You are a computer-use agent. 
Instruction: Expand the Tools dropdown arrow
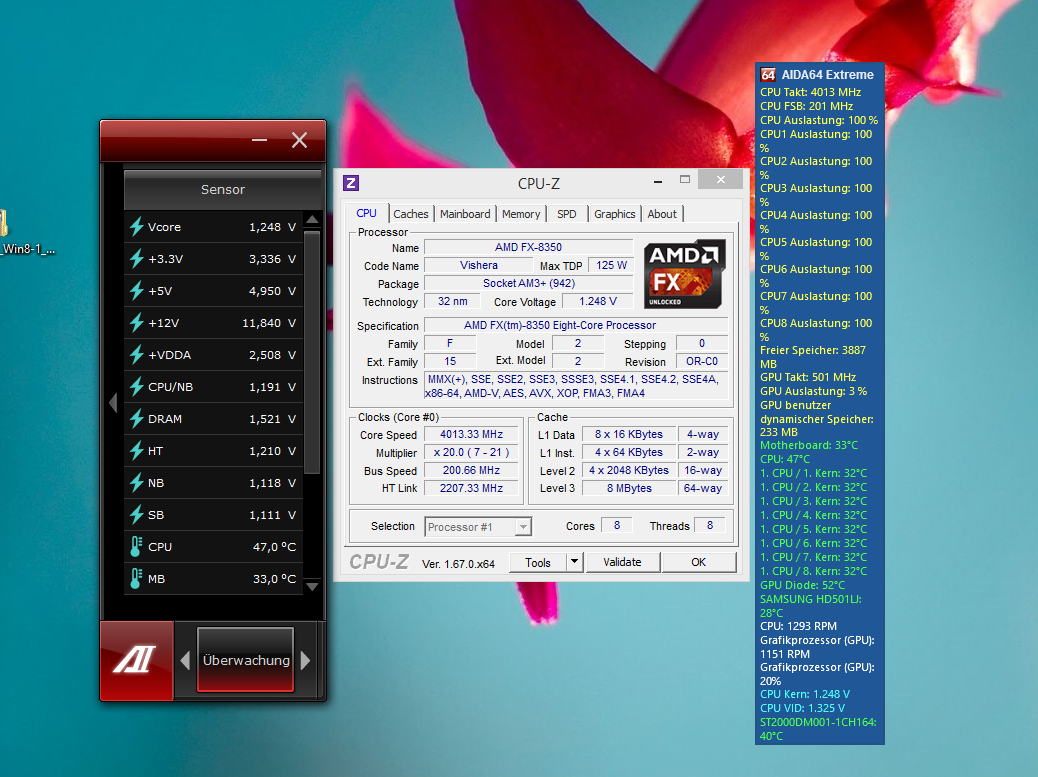pyautogui.click(x=575, y=562)
